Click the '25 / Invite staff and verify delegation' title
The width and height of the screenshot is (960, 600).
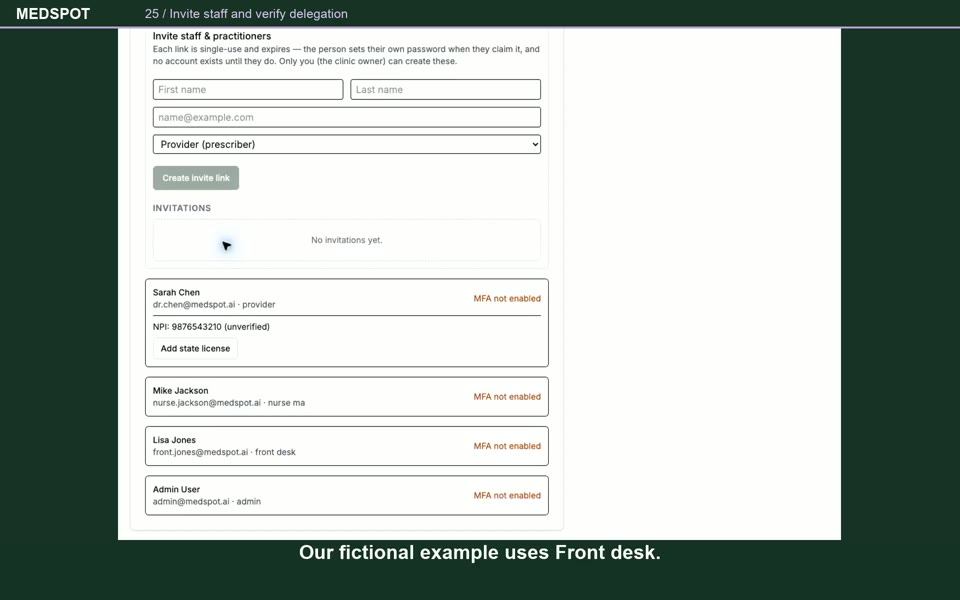246,13
